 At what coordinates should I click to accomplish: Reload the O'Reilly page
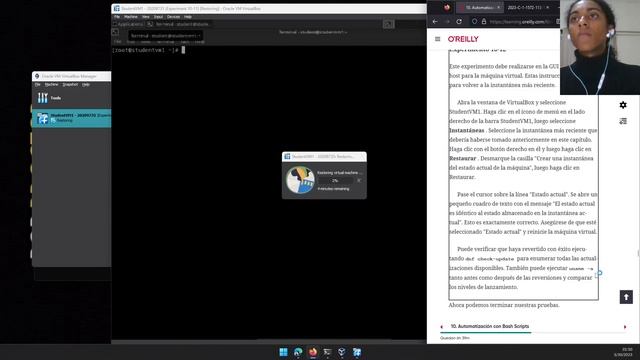[459, 22]
